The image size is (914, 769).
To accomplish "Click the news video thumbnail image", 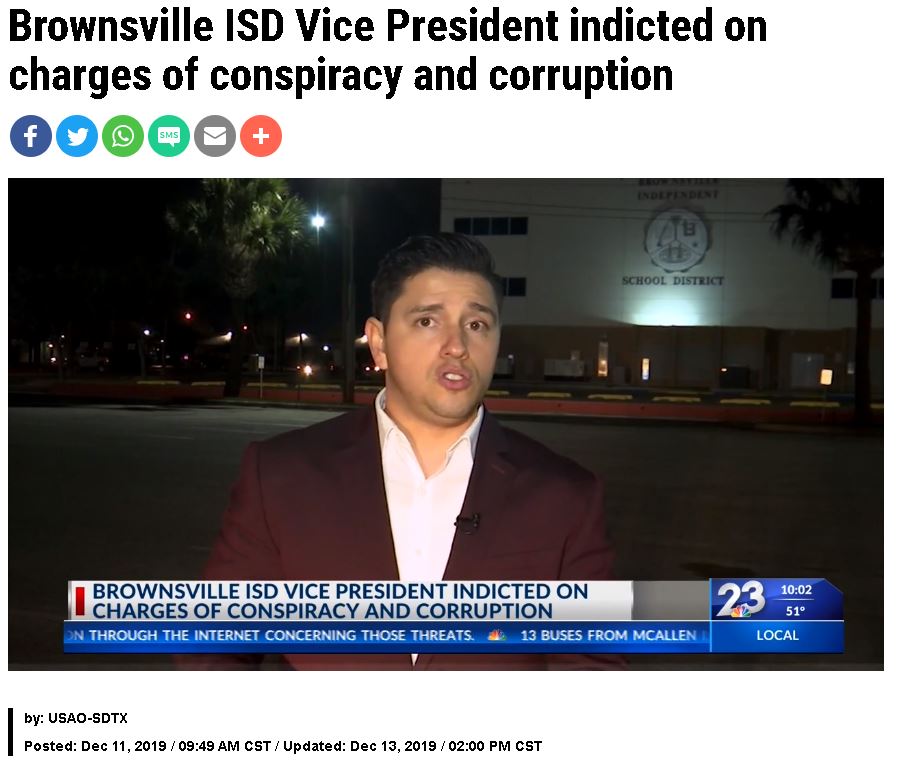I will pos(446,424).
